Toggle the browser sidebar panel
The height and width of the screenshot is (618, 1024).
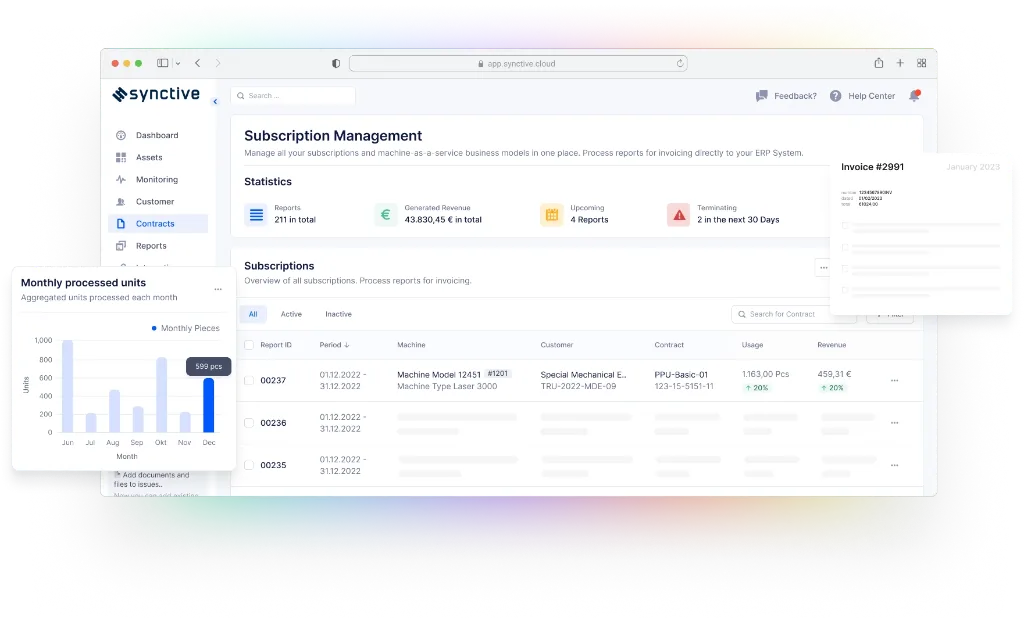tap(163, 63)
